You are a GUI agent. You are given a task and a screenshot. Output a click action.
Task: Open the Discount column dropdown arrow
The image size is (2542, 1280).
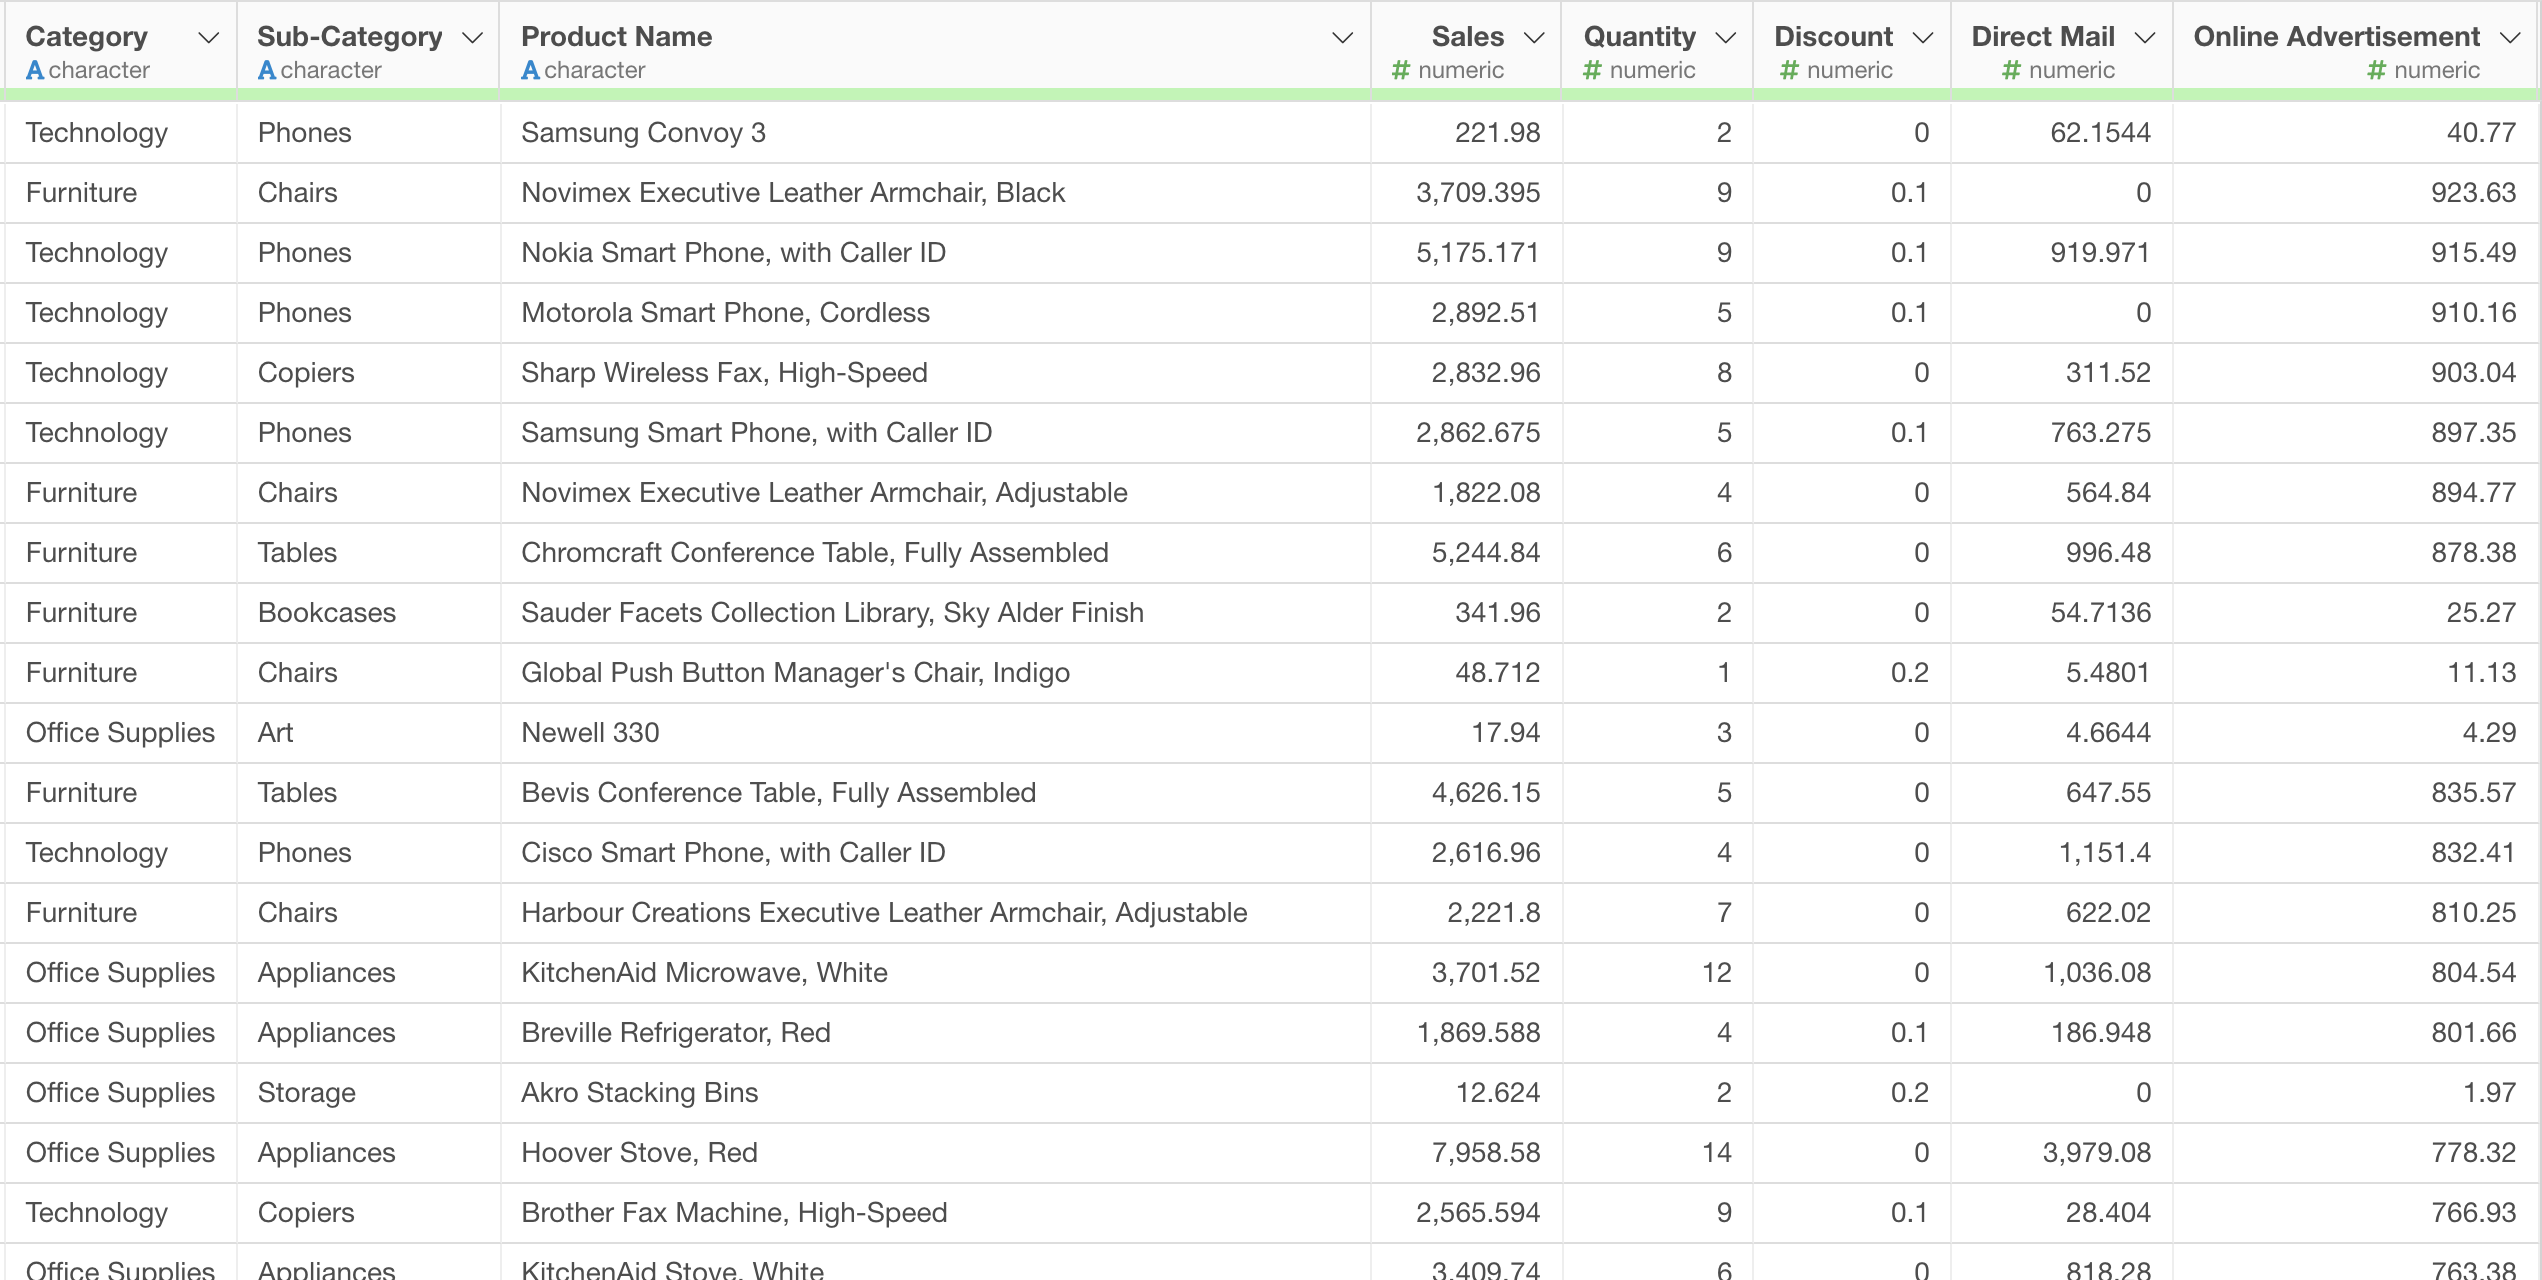(1922, 38)
